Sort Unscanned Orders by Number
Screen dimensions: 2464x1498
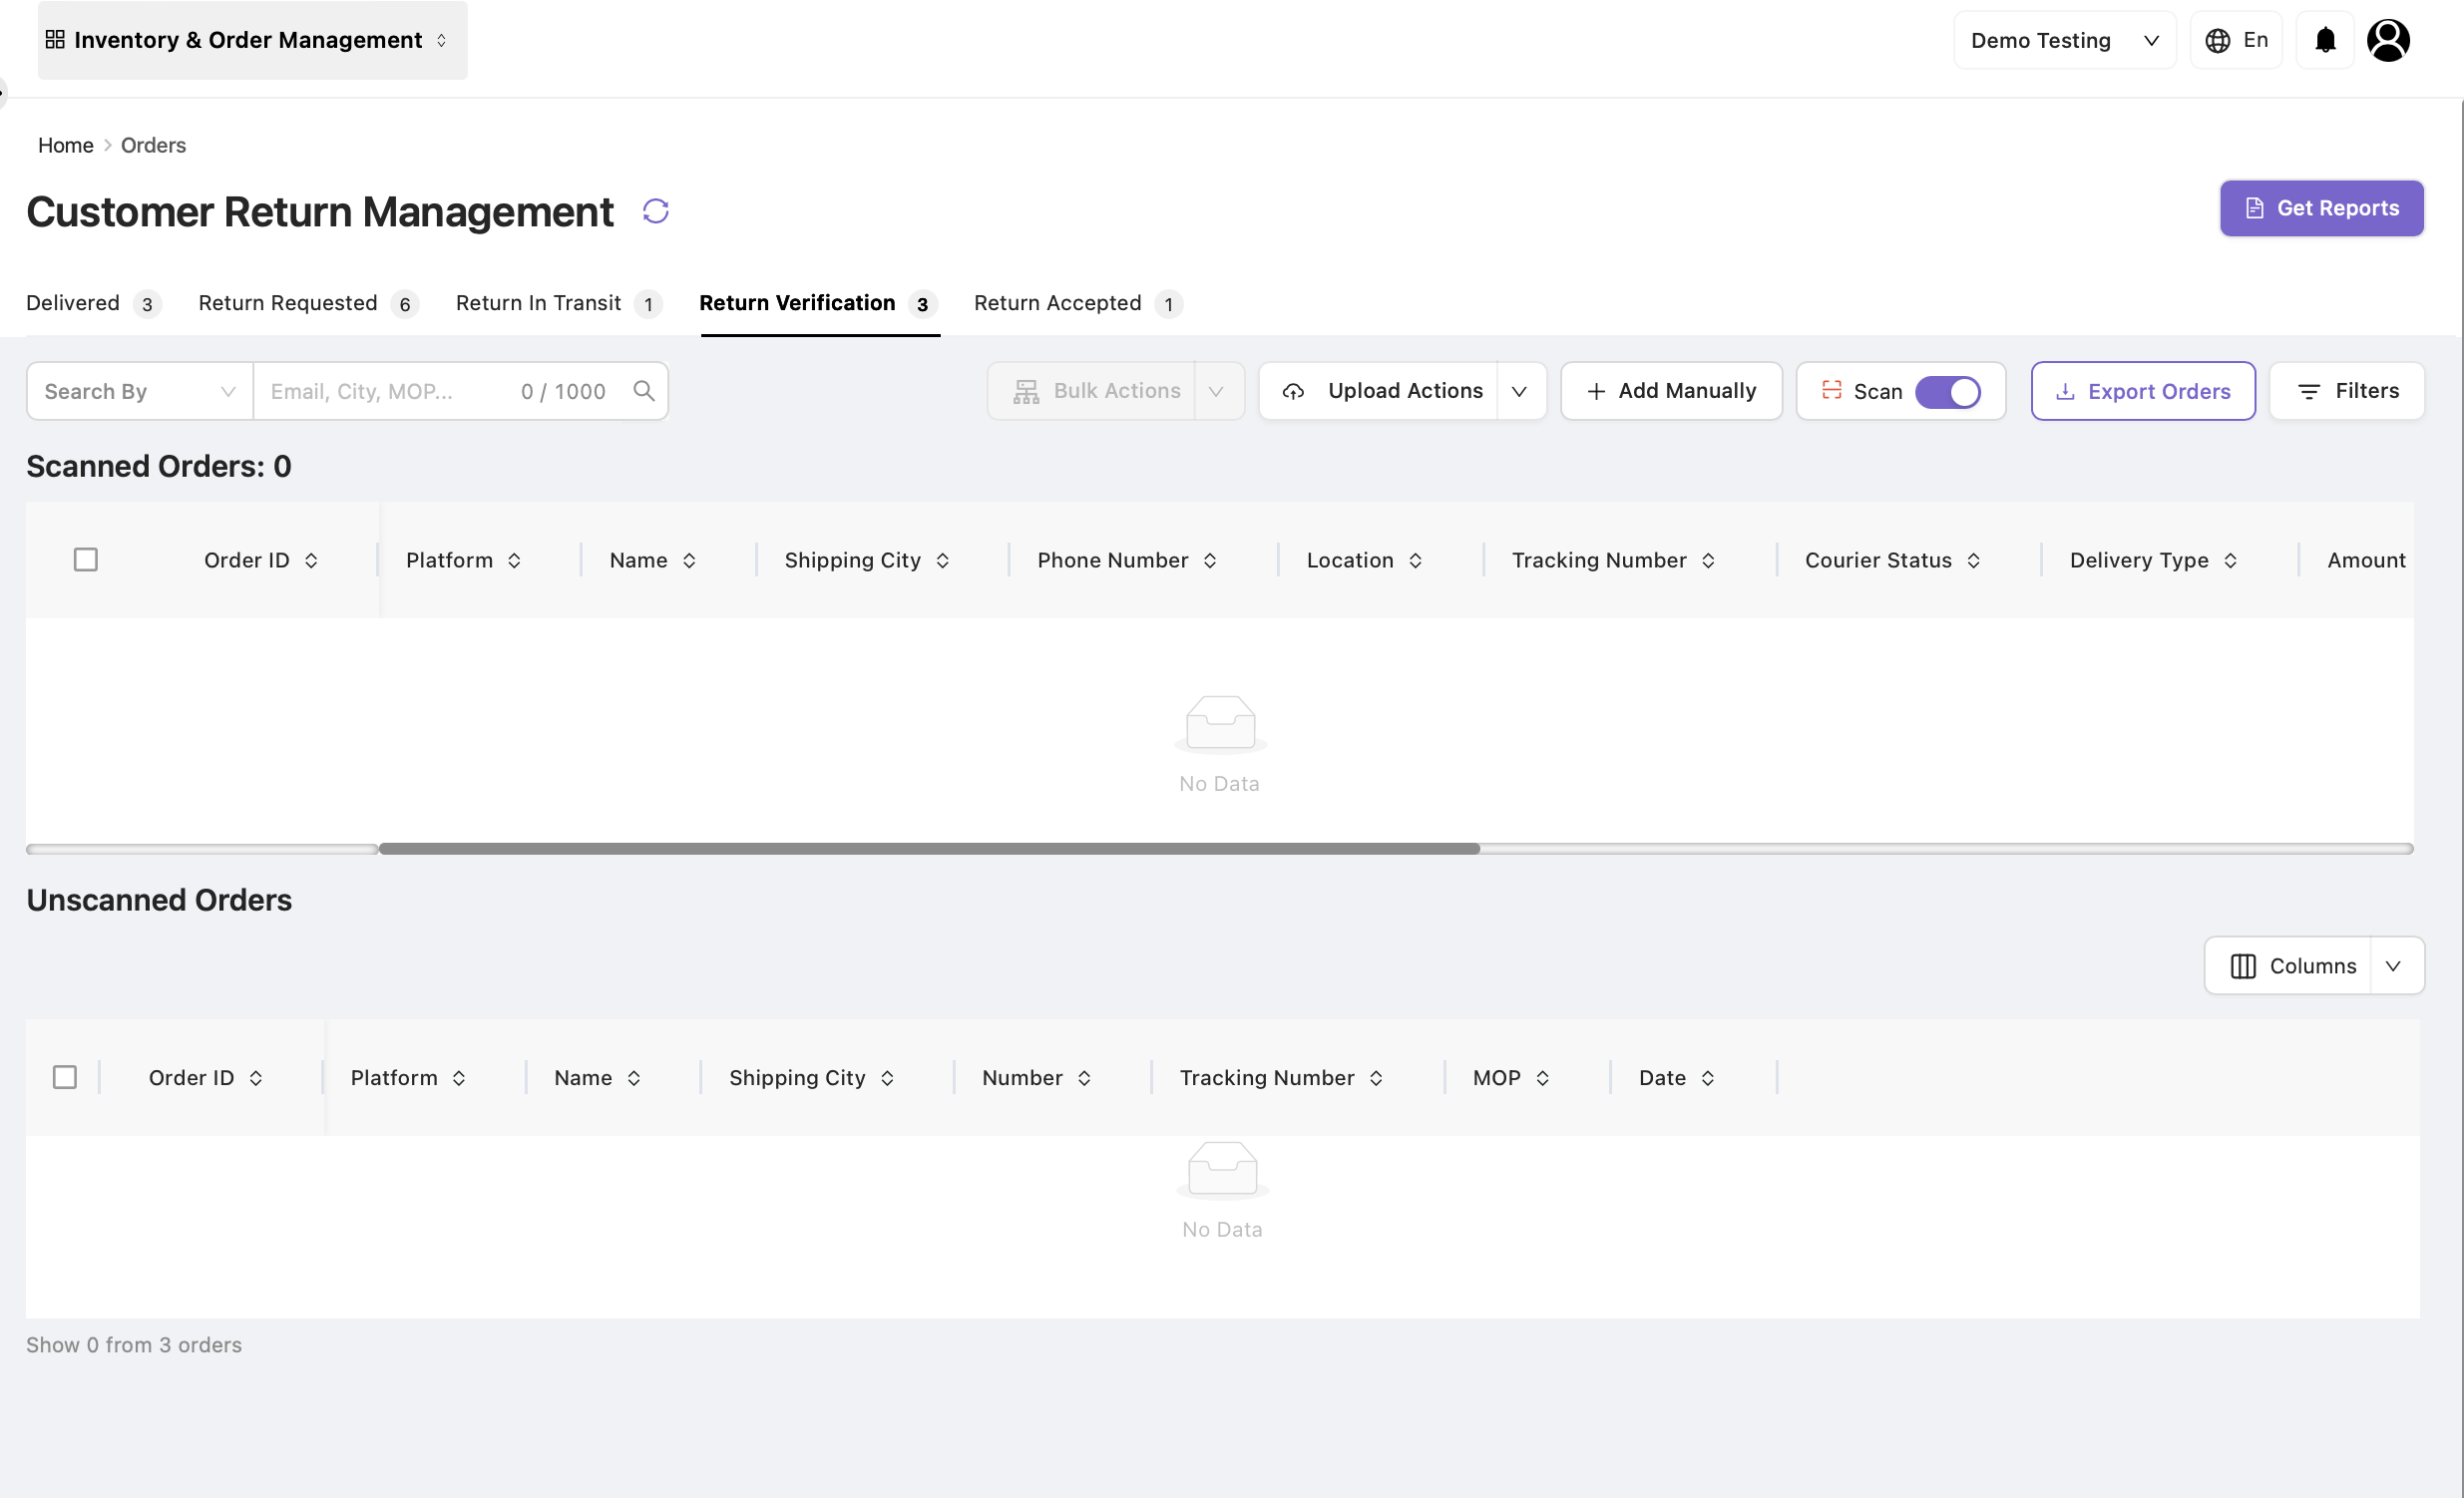point(1084,1078)
